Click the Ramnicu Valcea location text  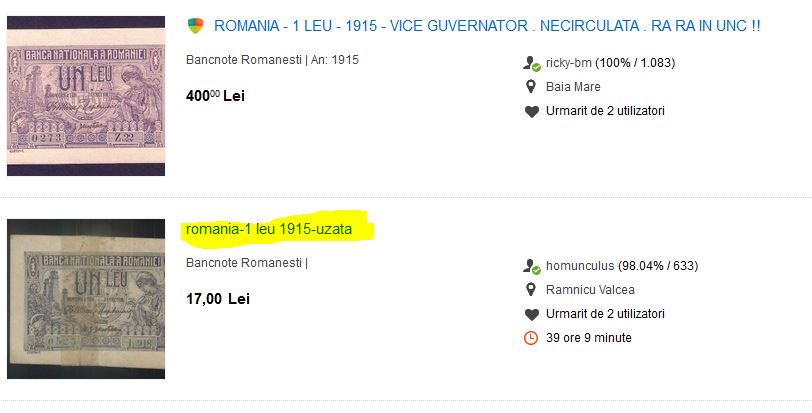[590, 290]
